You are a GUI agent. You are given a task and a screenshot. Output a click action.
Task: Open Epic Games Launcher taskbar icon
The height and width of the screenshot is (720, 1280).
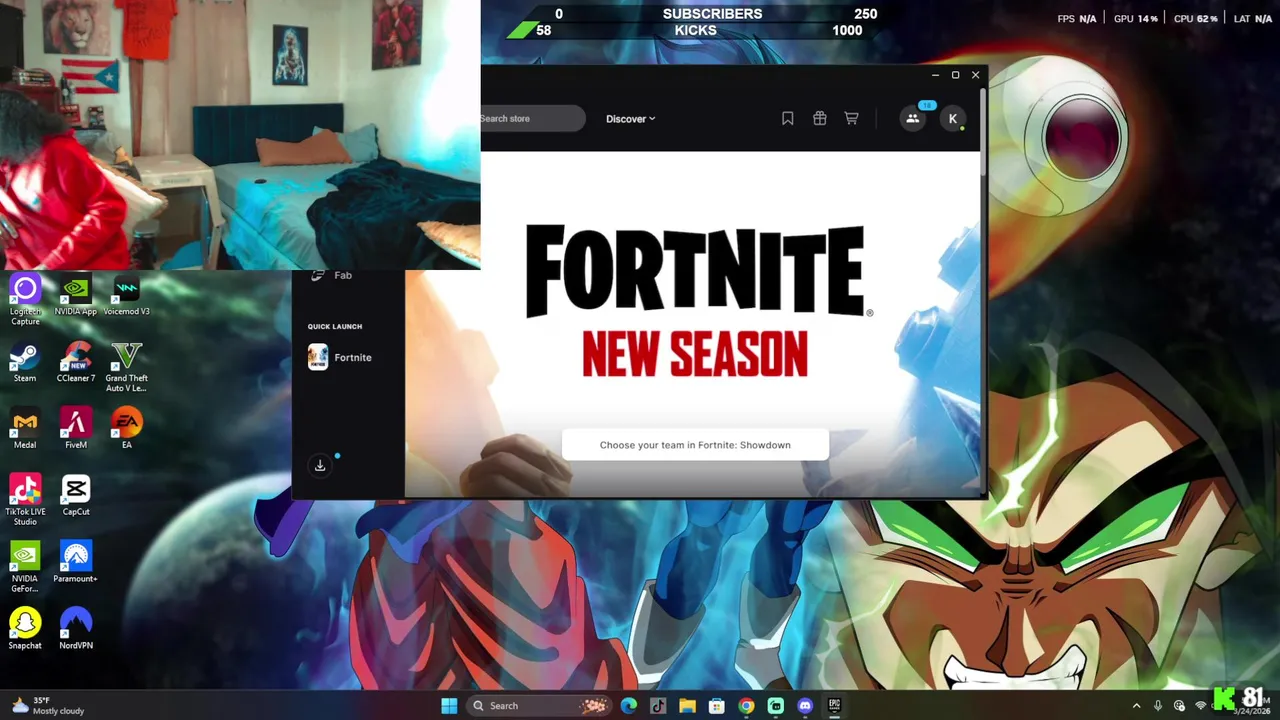click(834, 706)
